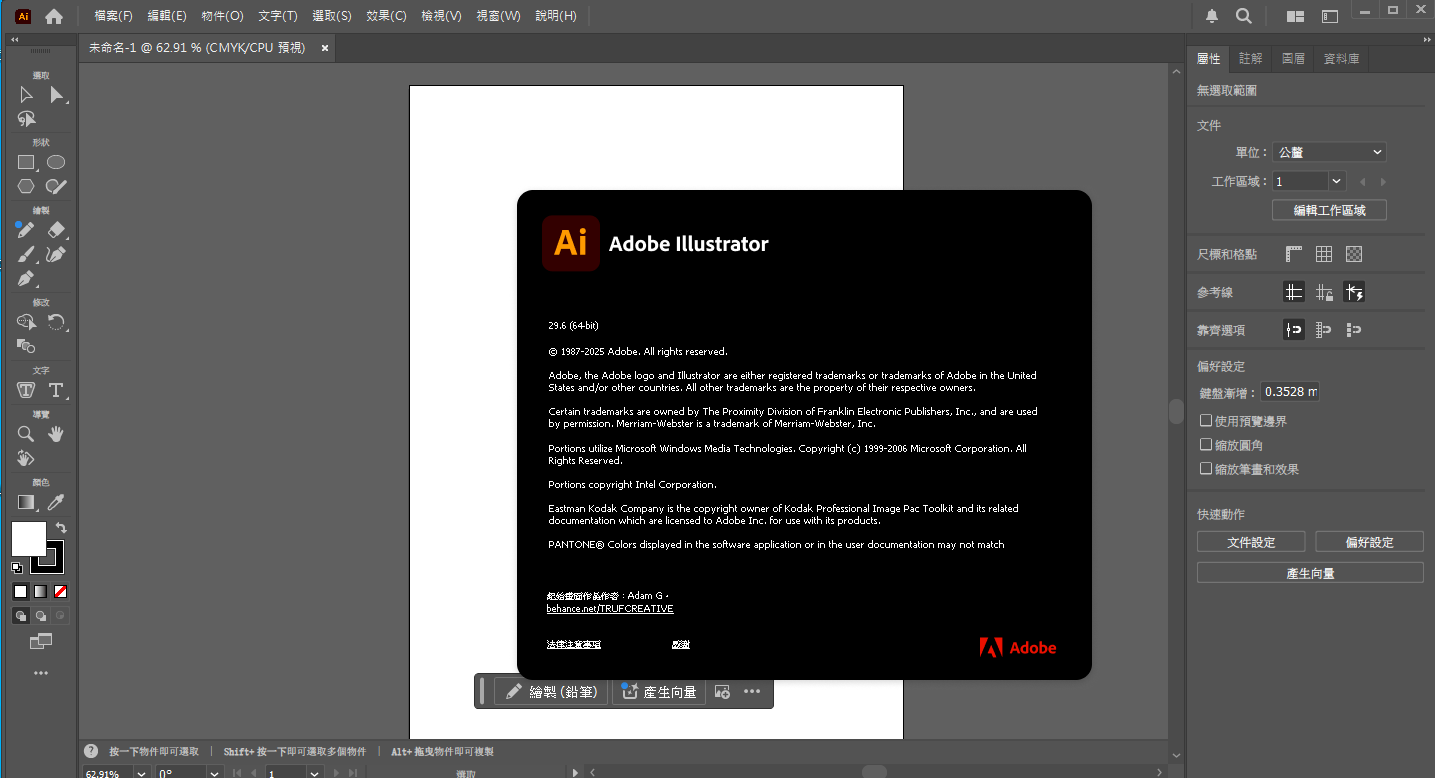This screenshot has width=1435, height=778.
Task: Pick the Ellipse shape tool
Action: (x=56, y=162)
